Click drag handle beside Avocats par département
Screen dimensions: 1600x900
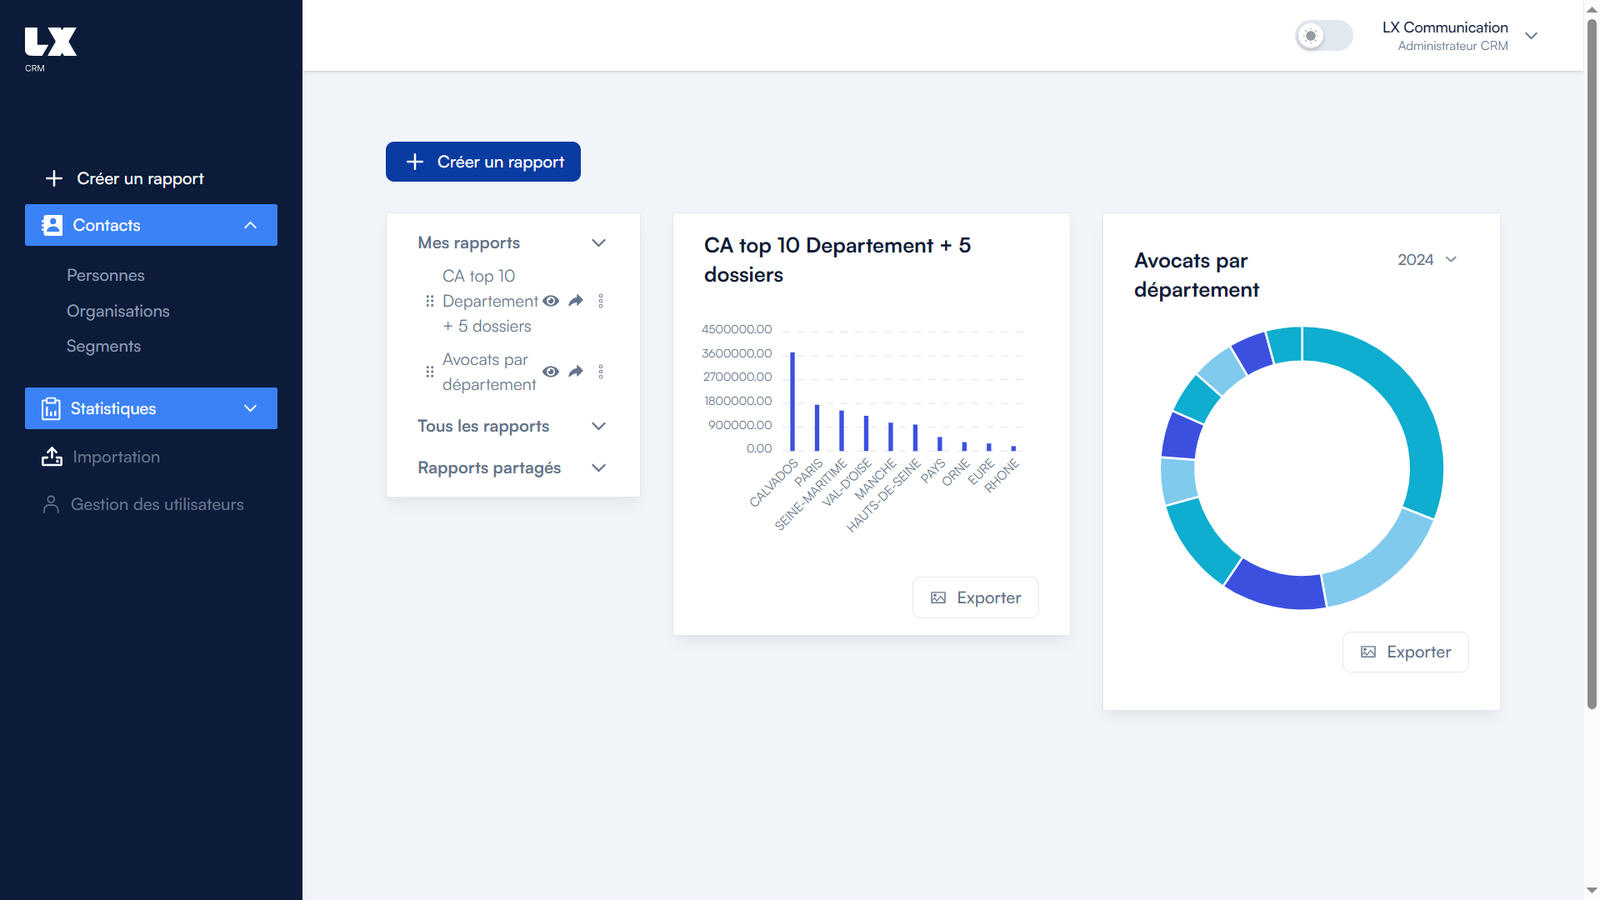point(430,372)
